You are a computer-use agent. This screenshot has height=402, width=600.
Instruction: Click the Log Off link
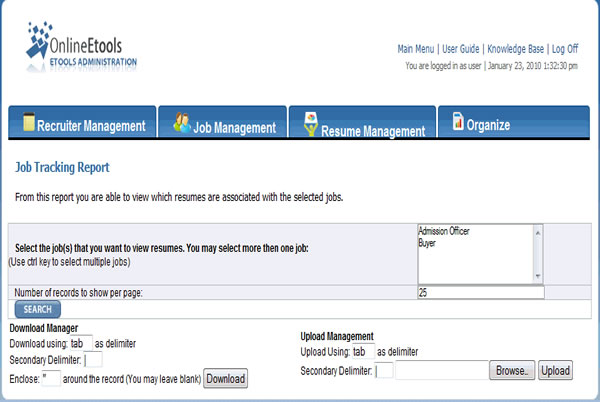(x=565, y=48)
